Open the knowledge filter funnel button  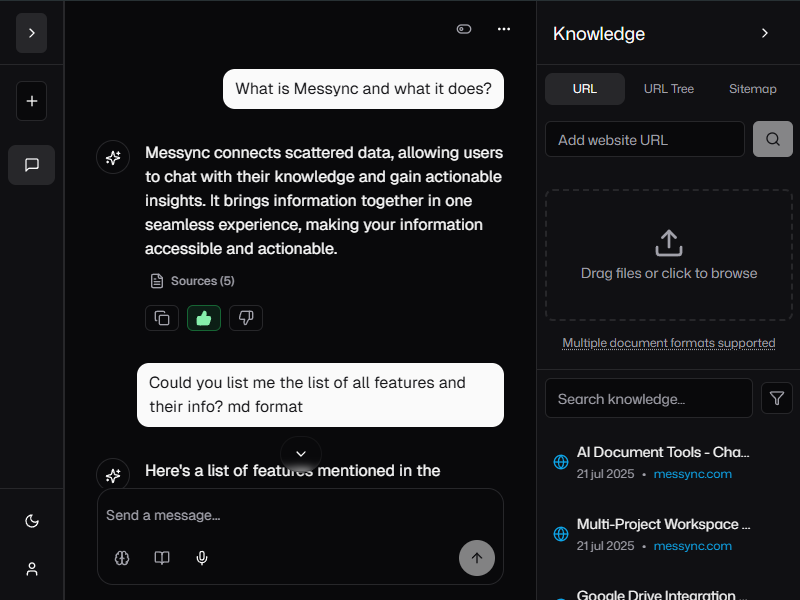click(777, 398)
